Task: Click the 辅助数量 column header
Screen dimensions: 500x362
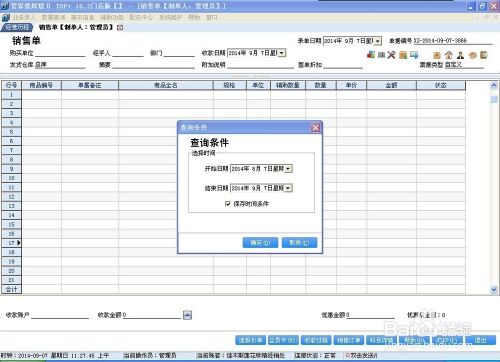Action: click(288, 85)
